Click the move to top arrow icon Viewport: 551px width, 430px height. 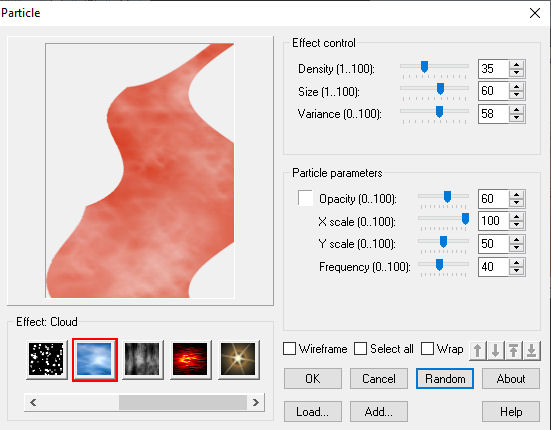513,350
